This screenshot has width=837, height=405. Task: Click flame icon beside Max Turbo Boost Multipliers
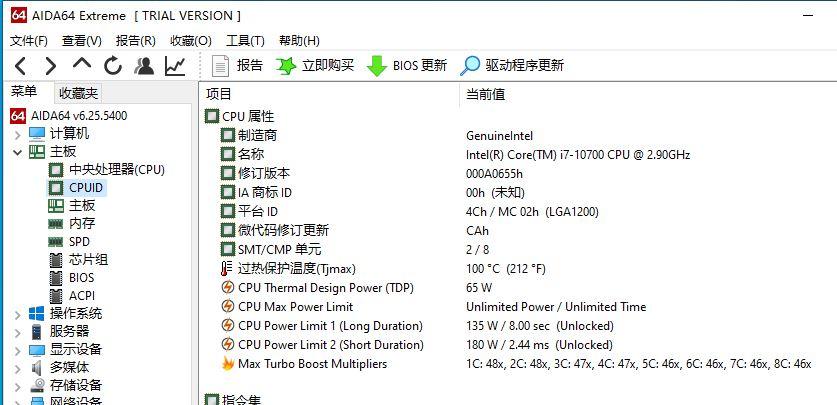point(228,364)
